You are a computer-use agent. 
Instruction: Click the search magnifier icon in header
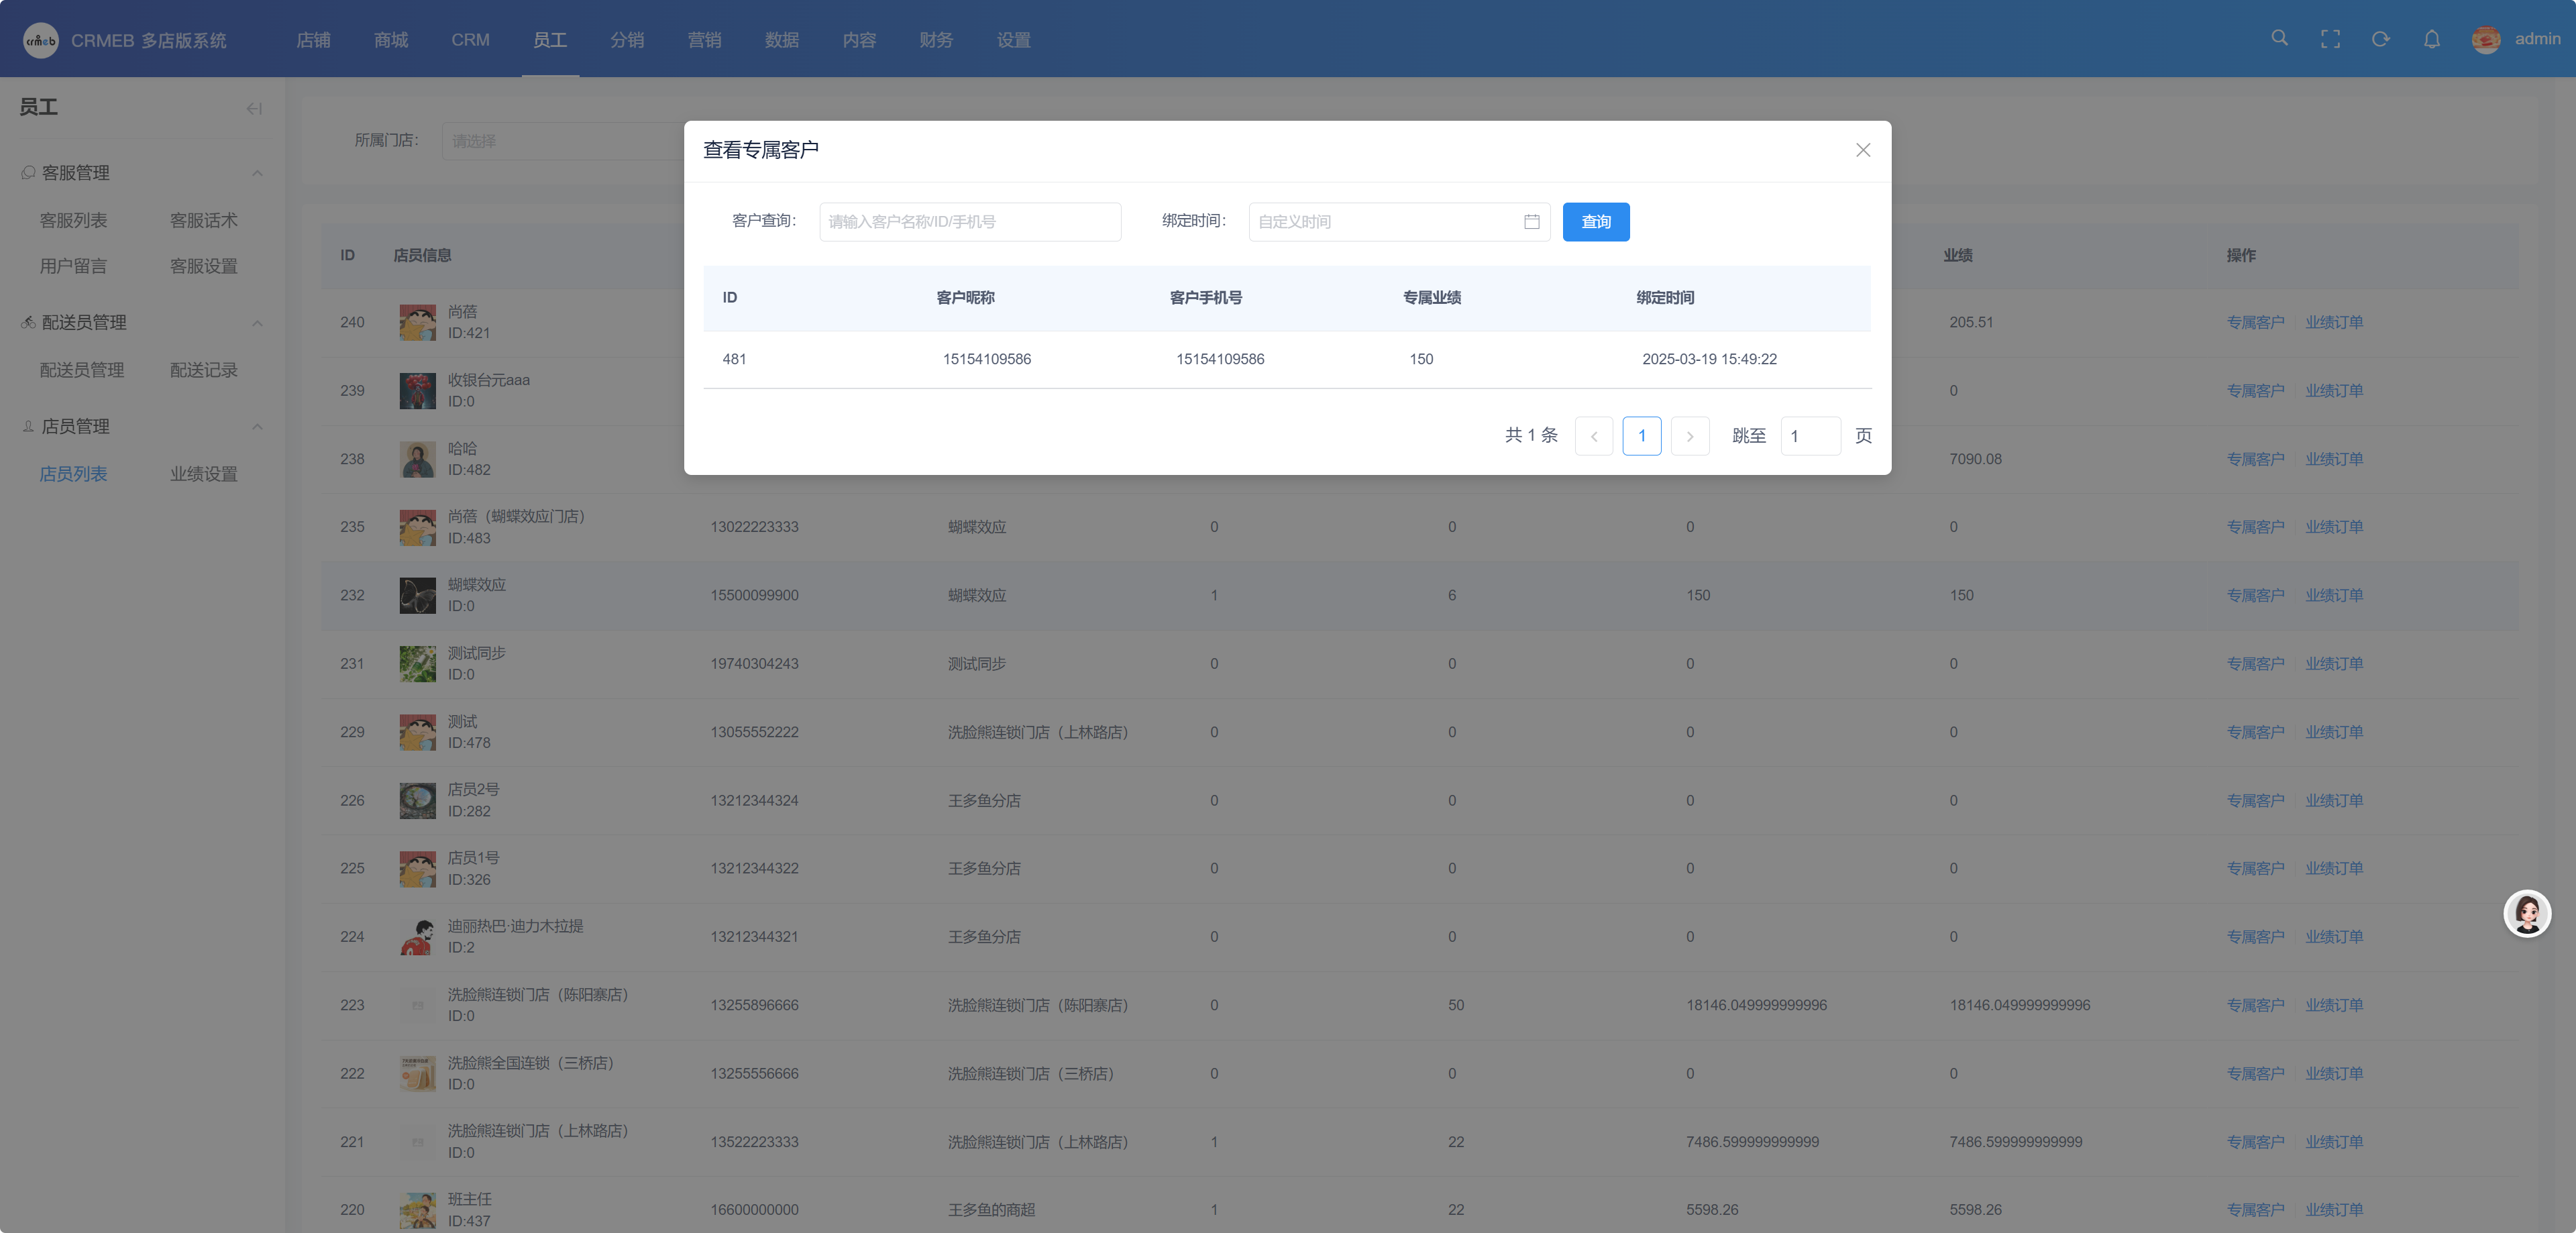[x=2279, y=38]
